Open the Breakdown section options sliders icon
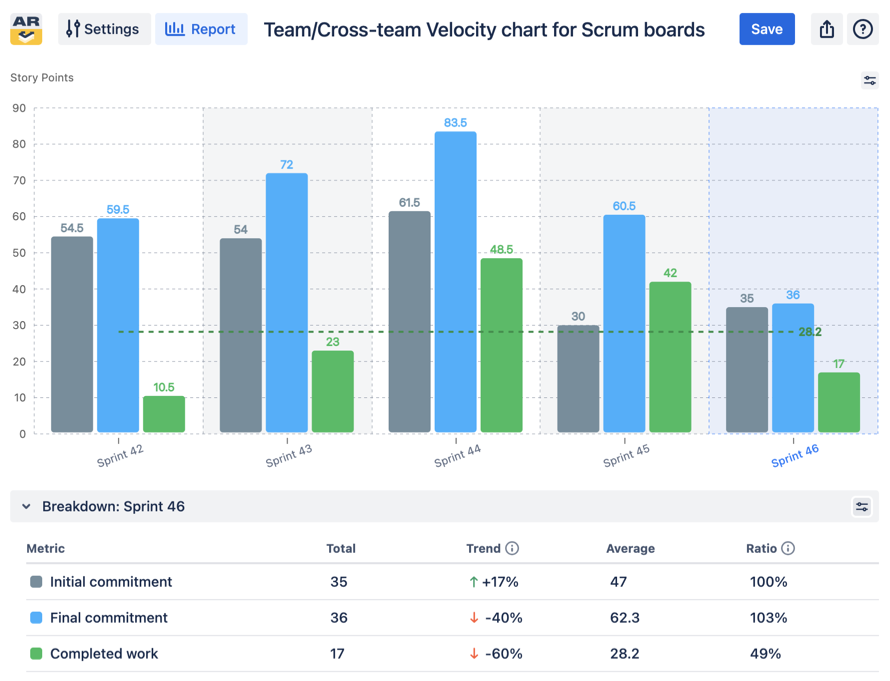The height and width of the screenshot is (681, 890). [x=862, y=507]
